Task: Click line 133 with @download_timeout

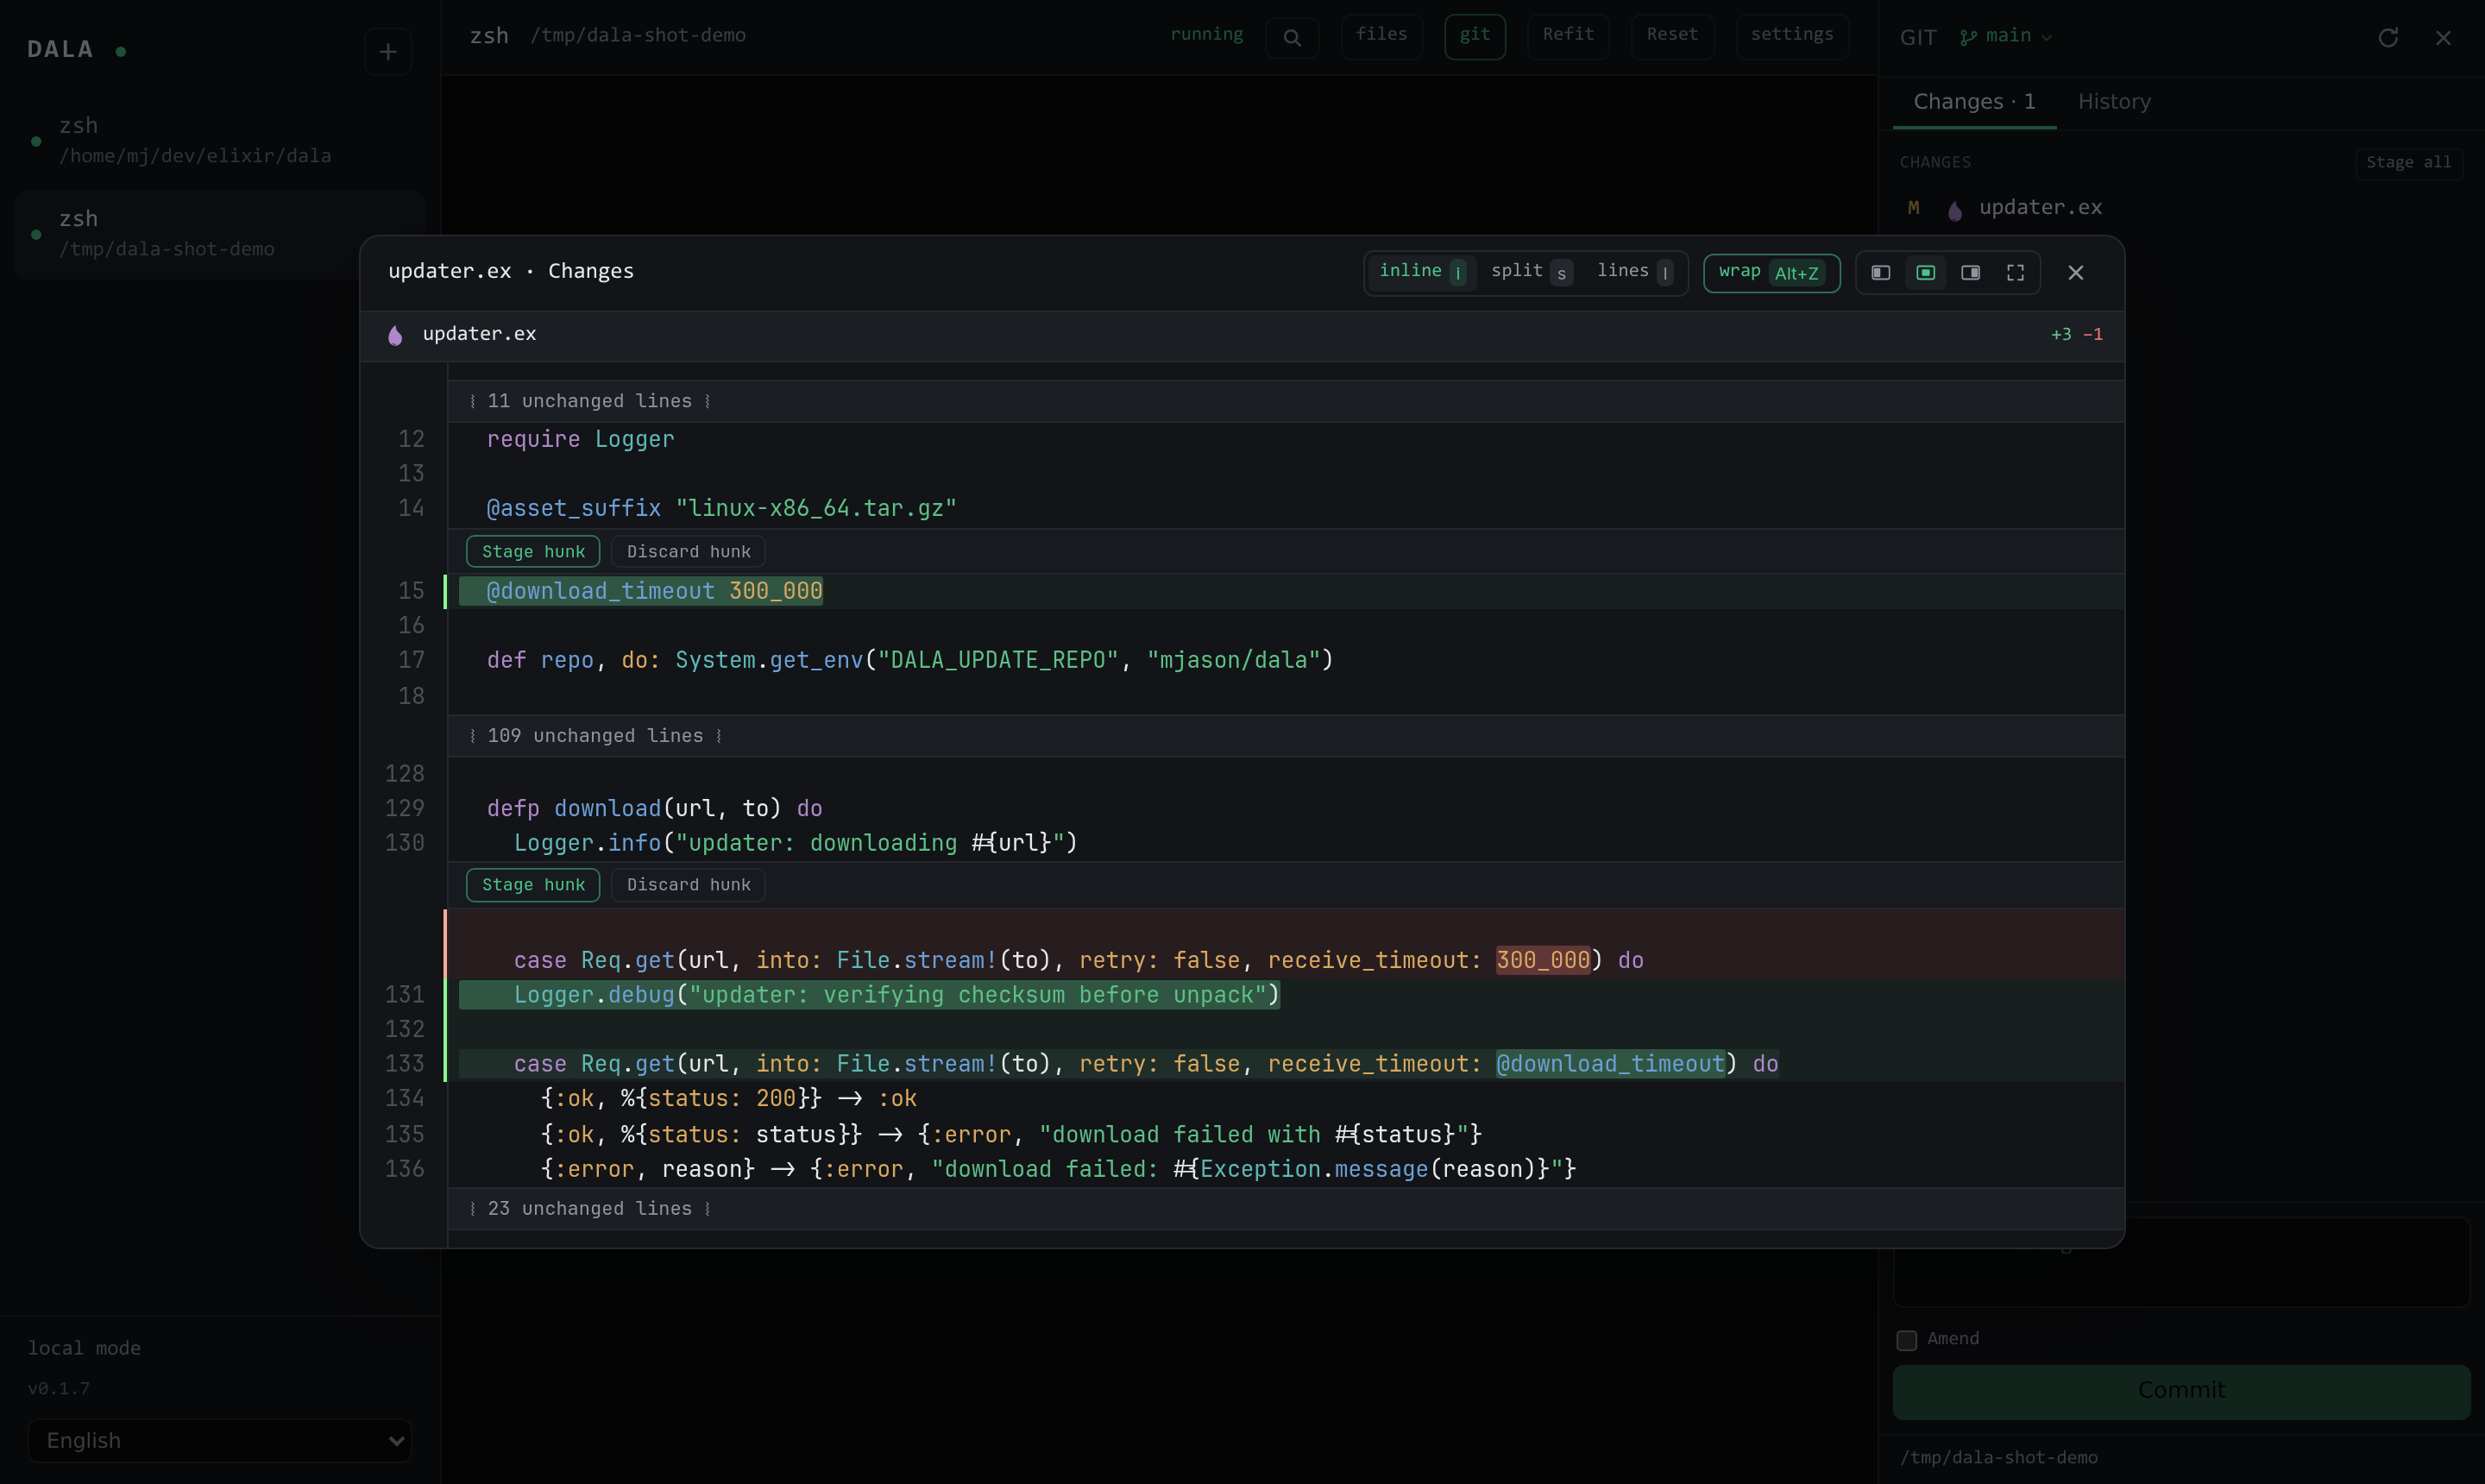Action: pyautogui.click(x=1286, y=1064)
